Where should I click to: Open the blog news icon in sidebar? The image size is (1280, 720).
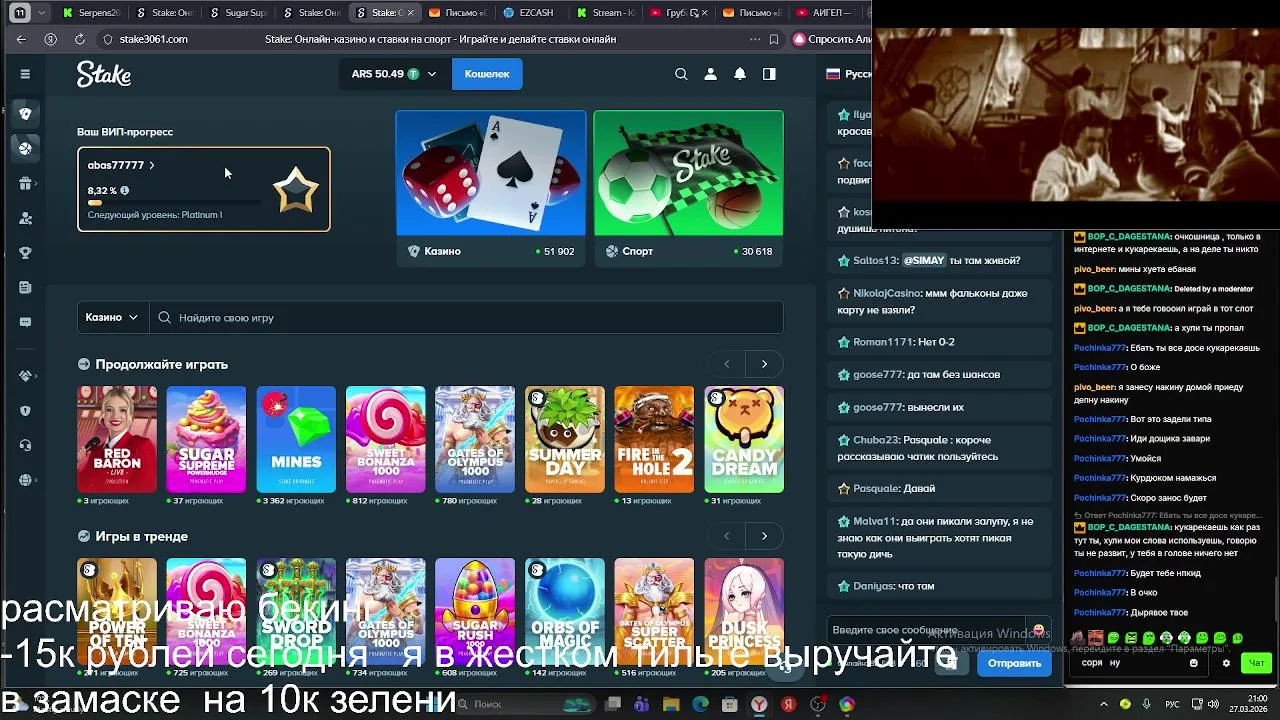25,287
